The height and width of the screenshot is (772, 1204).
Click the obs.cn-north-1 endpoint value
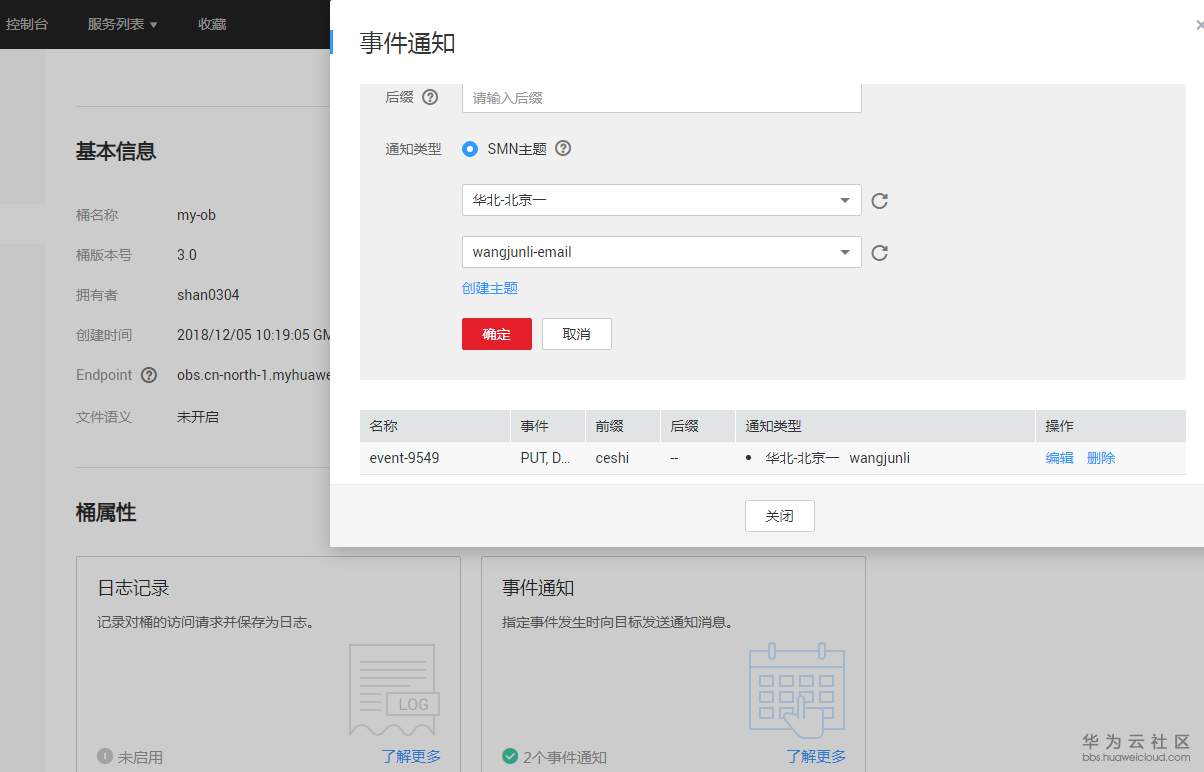(x=253, y=375)
